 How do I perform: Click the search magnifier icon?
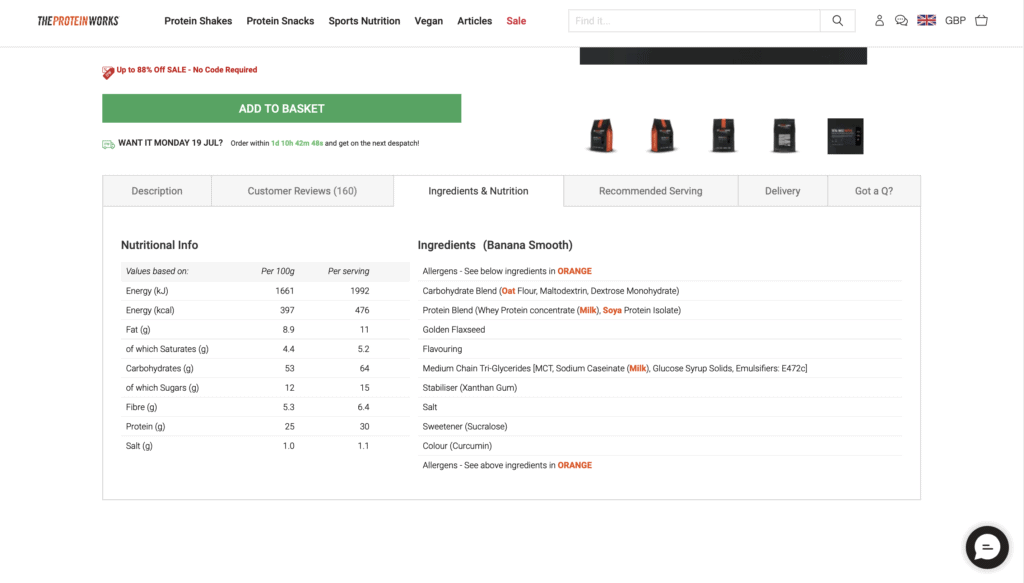click(837, 21)
